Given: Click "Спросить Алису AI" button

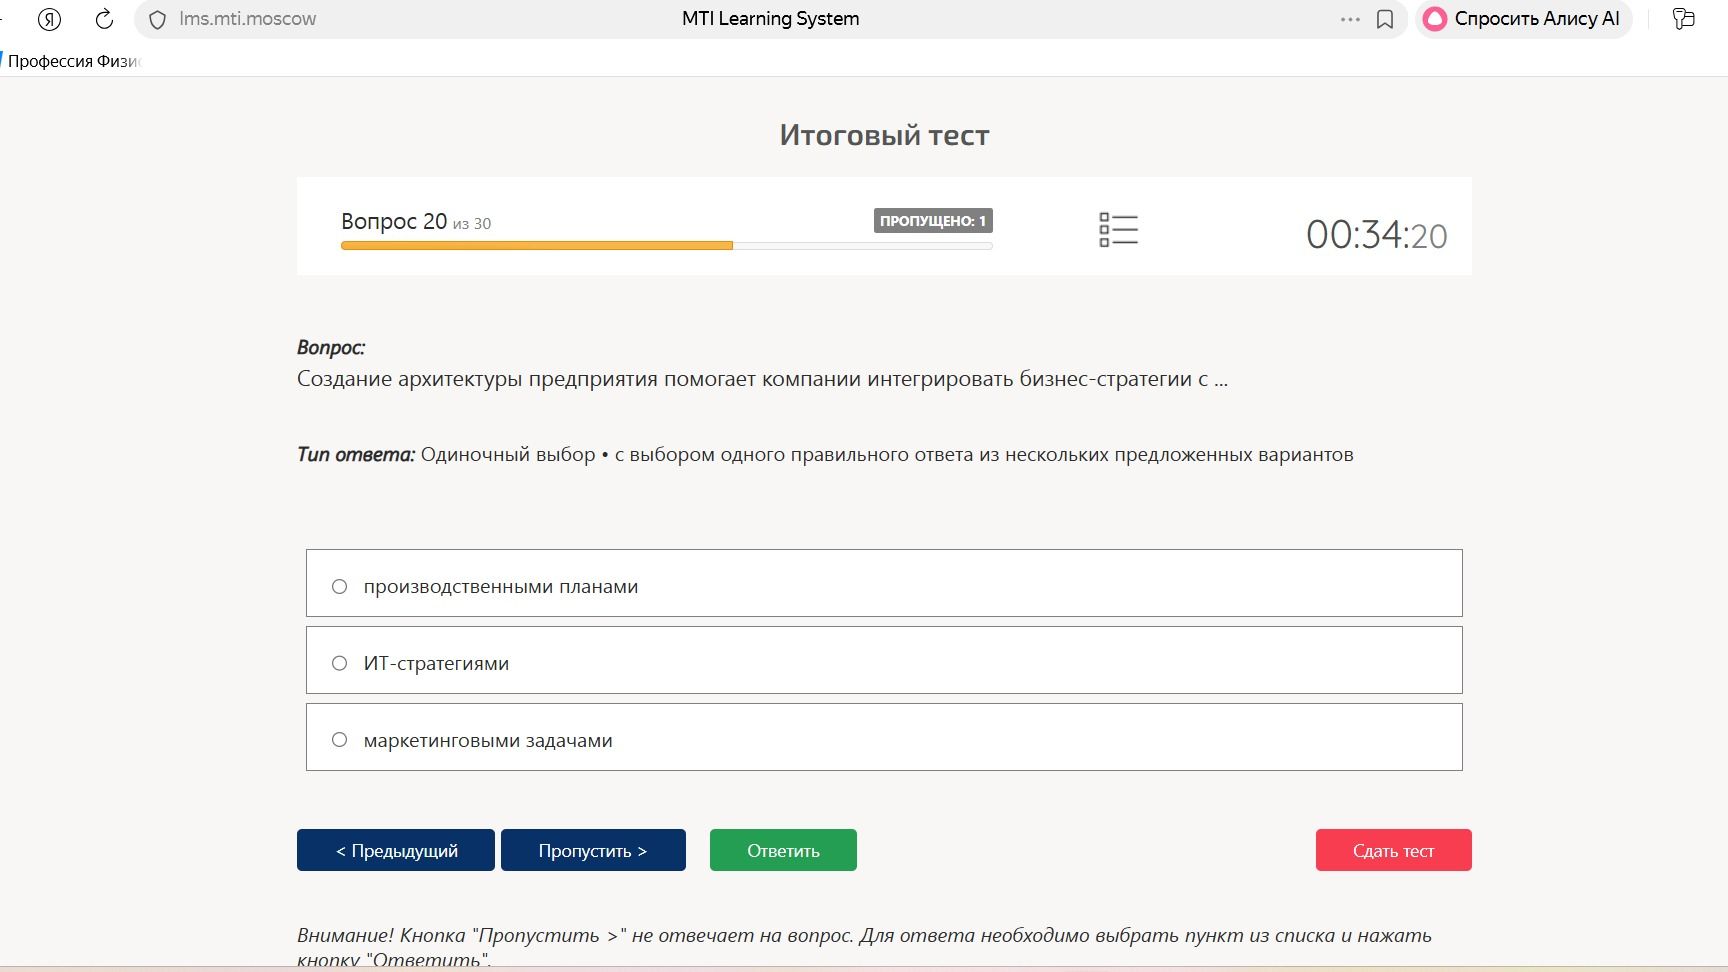Looking at the screenshot, I should [x=1523, y=19].
